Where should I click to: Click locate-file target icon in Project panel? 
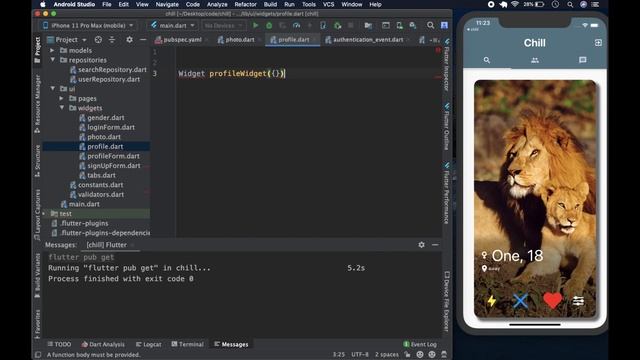coord(98,40)
